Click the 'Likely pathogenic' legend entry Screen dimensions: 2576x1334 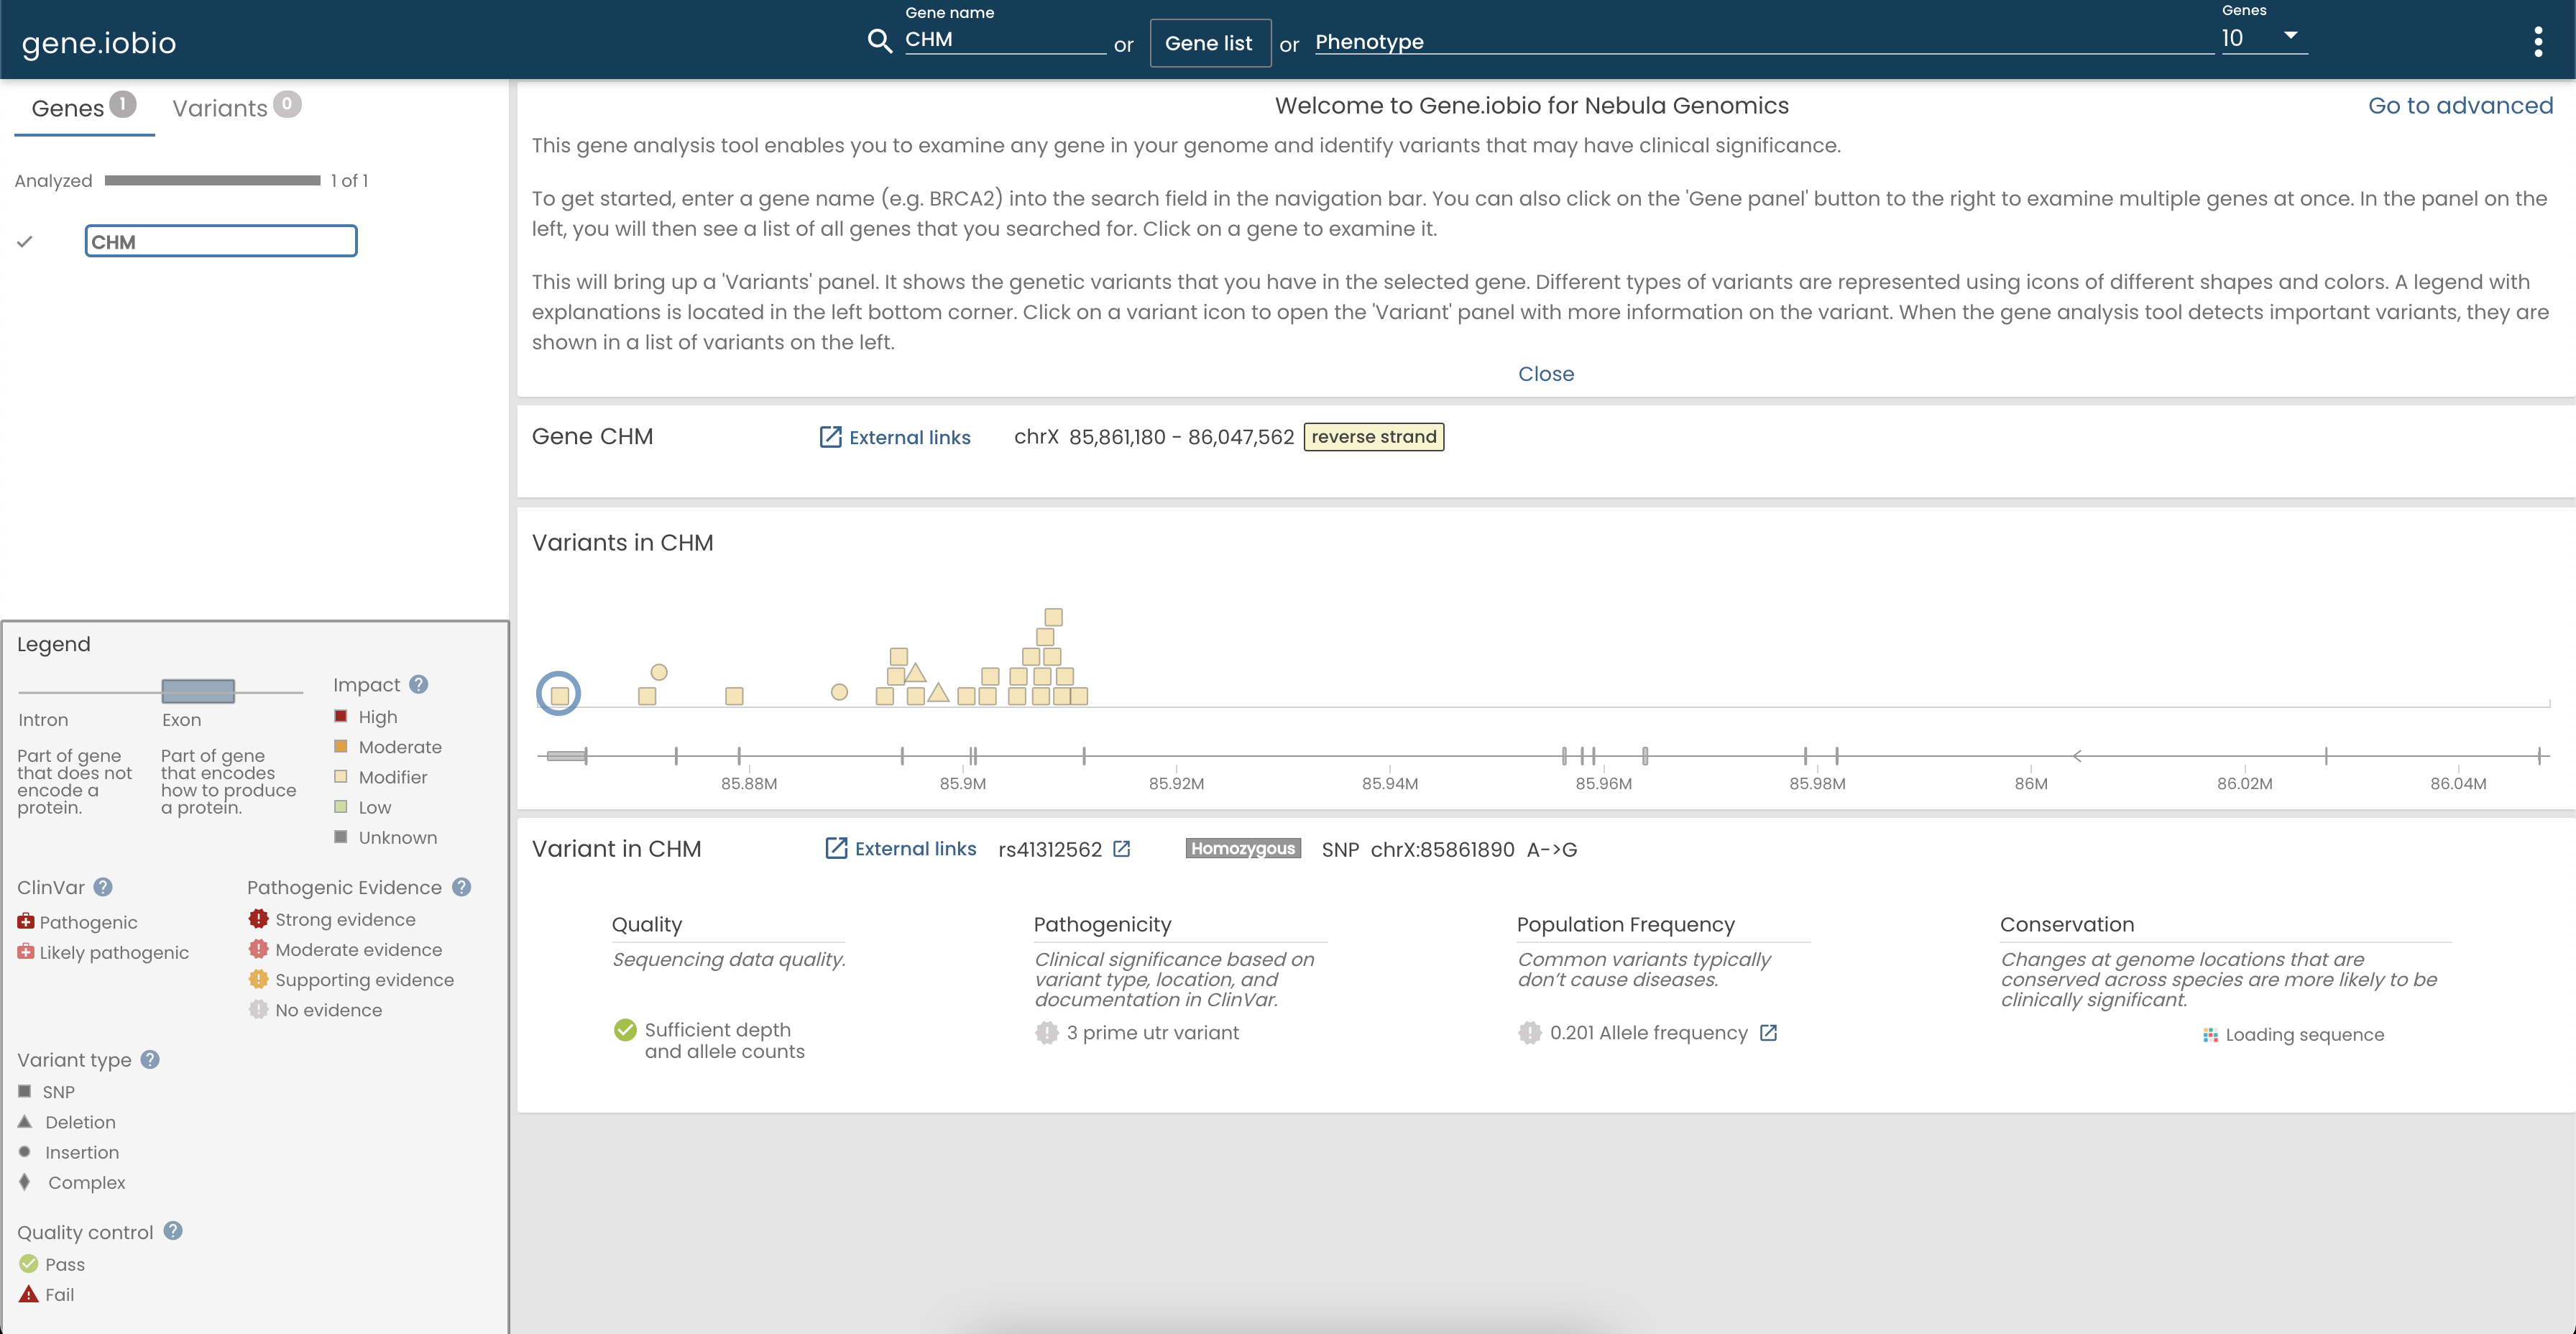coord(103,952)
